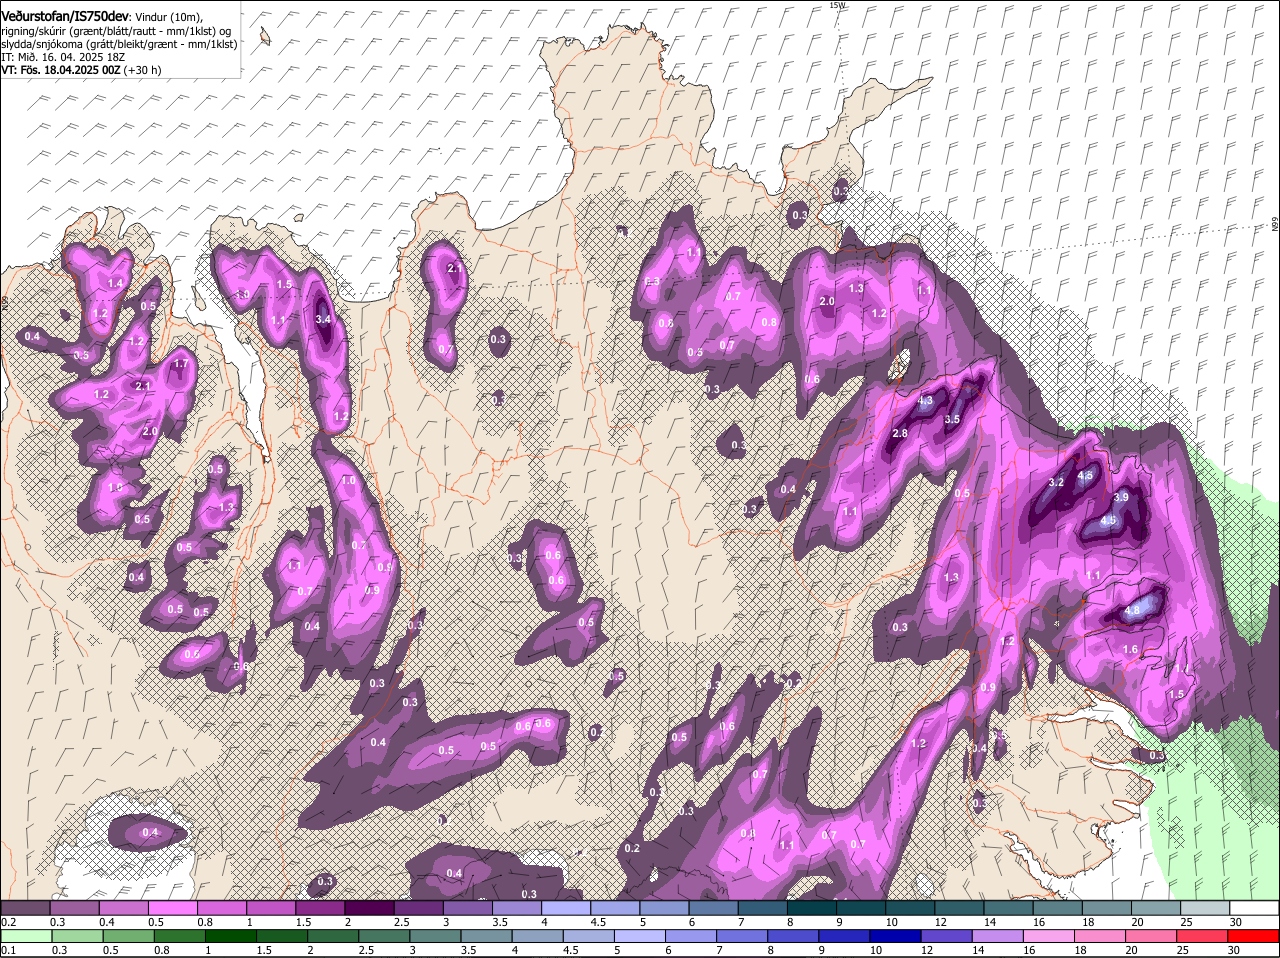Pick the pale green 0.1–0.3 swatch in lower legend

pos(25,935)
